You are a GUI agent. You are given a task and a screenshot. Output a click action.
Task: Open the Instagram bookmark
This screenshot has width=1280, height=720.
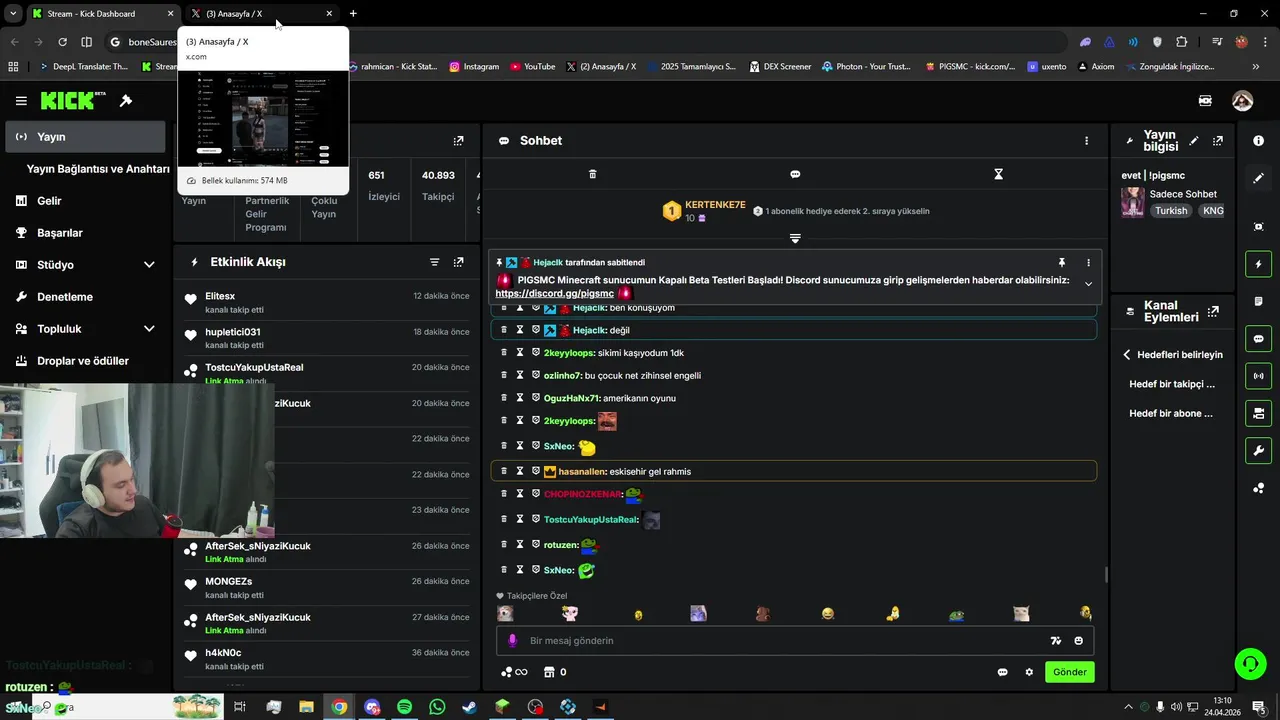(x=474, y=67)
